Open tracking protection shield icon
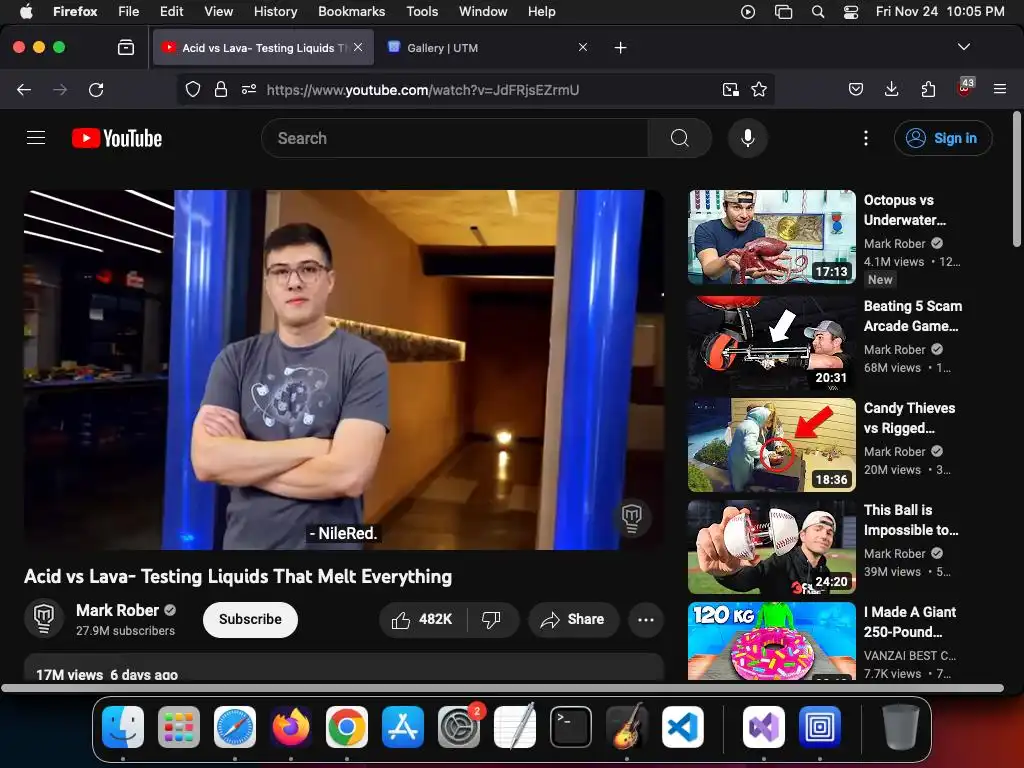Screen dimensions: 1024x768 pyautogui.click(x=193, y=89)
